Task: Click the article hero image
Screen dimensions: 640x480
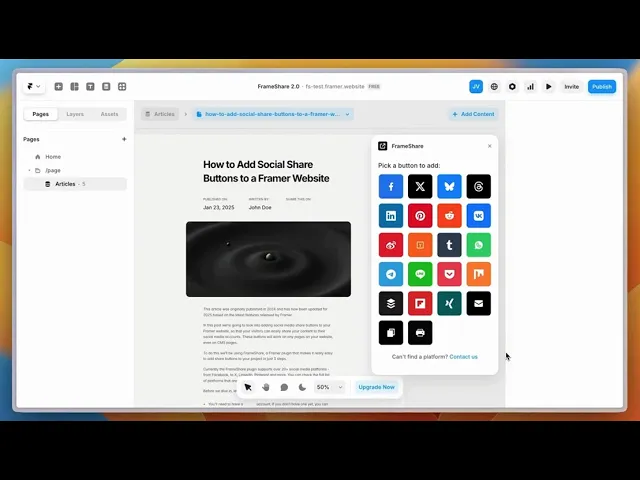Action: 268,259
